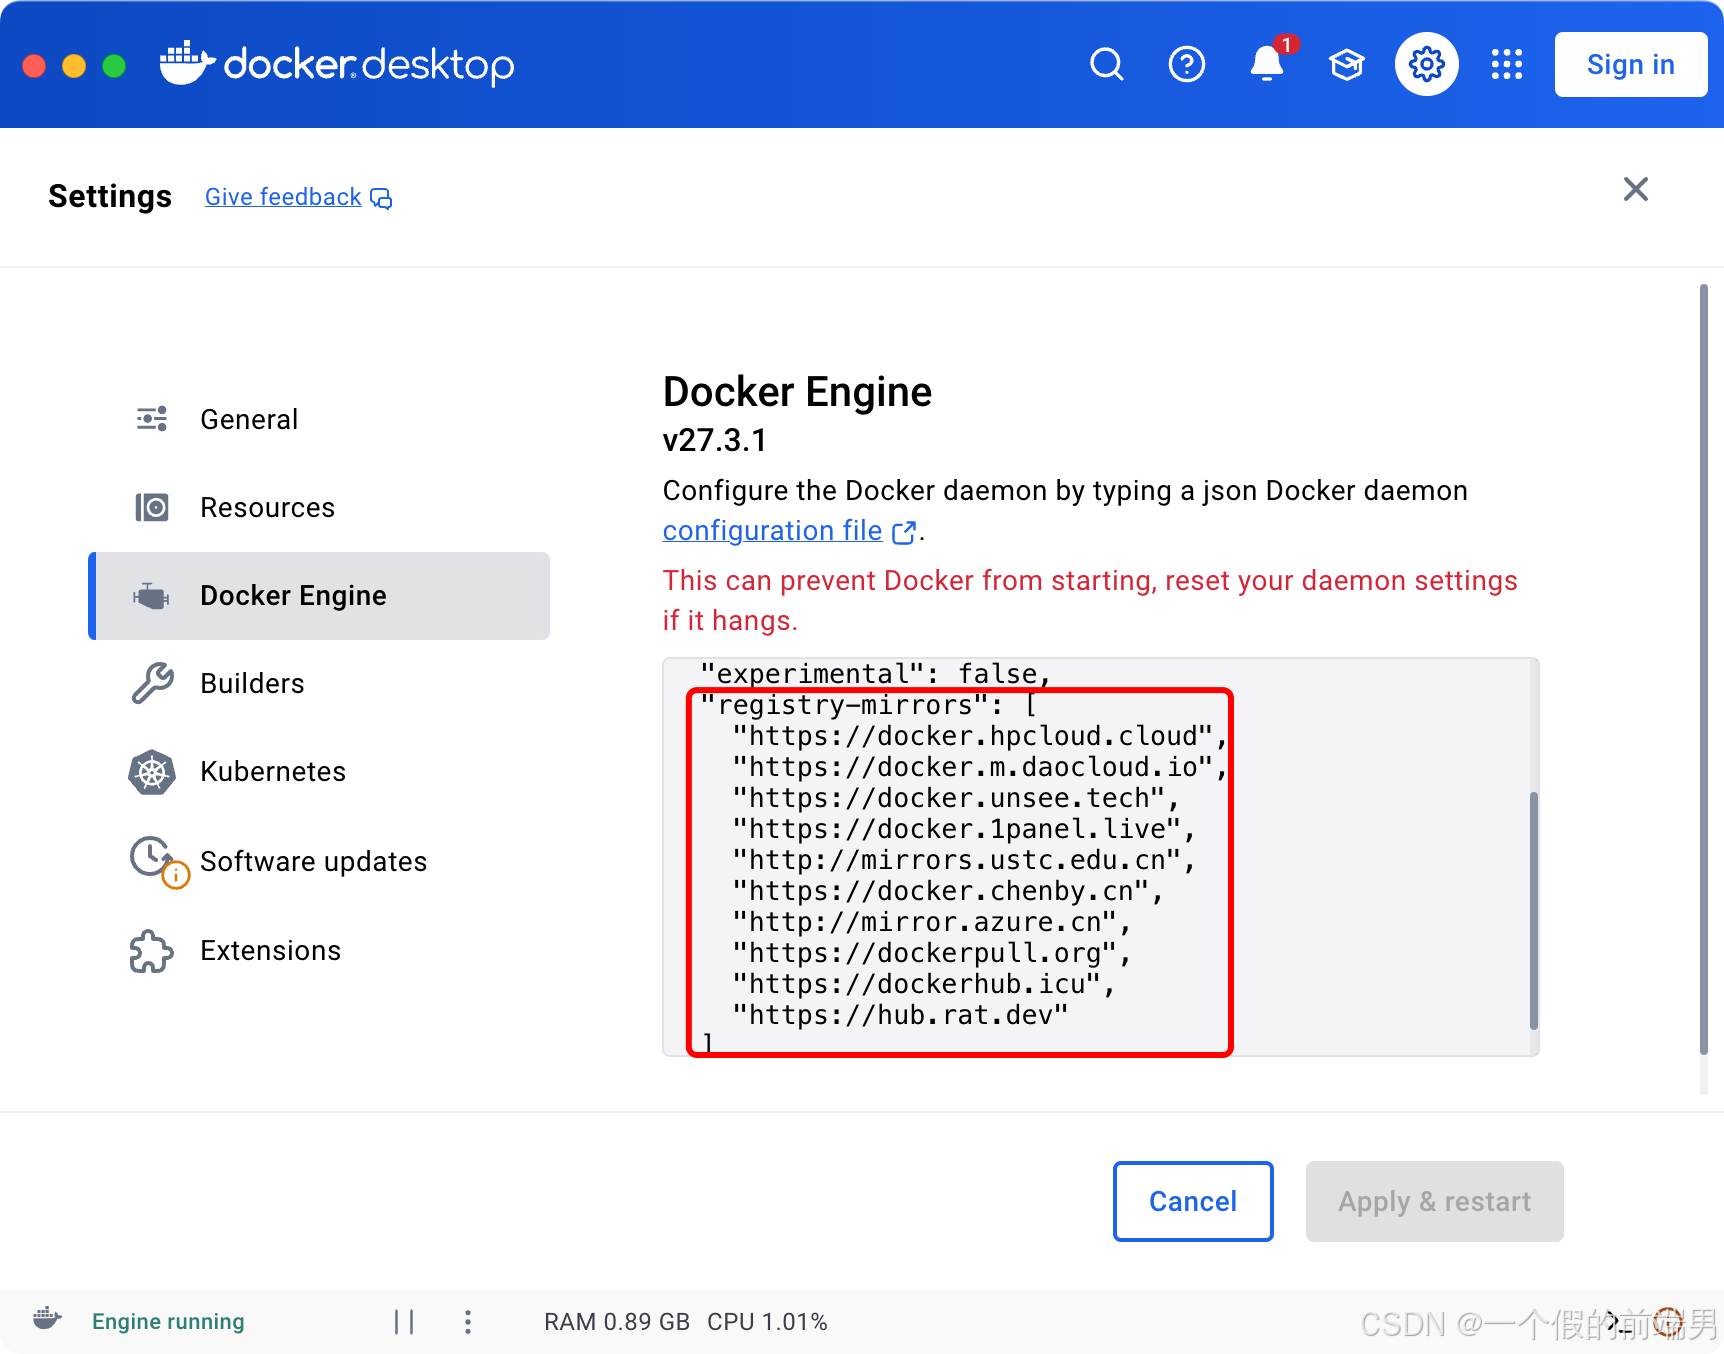Click the settings gear icon
1724x1354 pixels.
[1427, 65]
